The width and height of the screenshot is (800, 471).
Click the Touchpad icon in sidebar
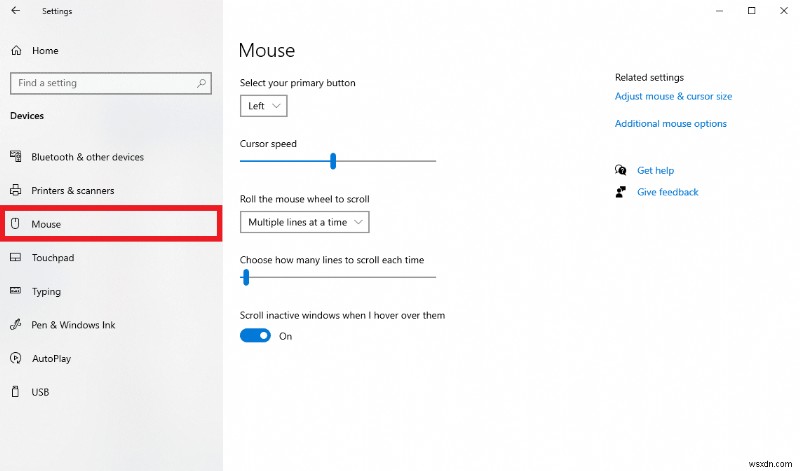tap(15, 258)
